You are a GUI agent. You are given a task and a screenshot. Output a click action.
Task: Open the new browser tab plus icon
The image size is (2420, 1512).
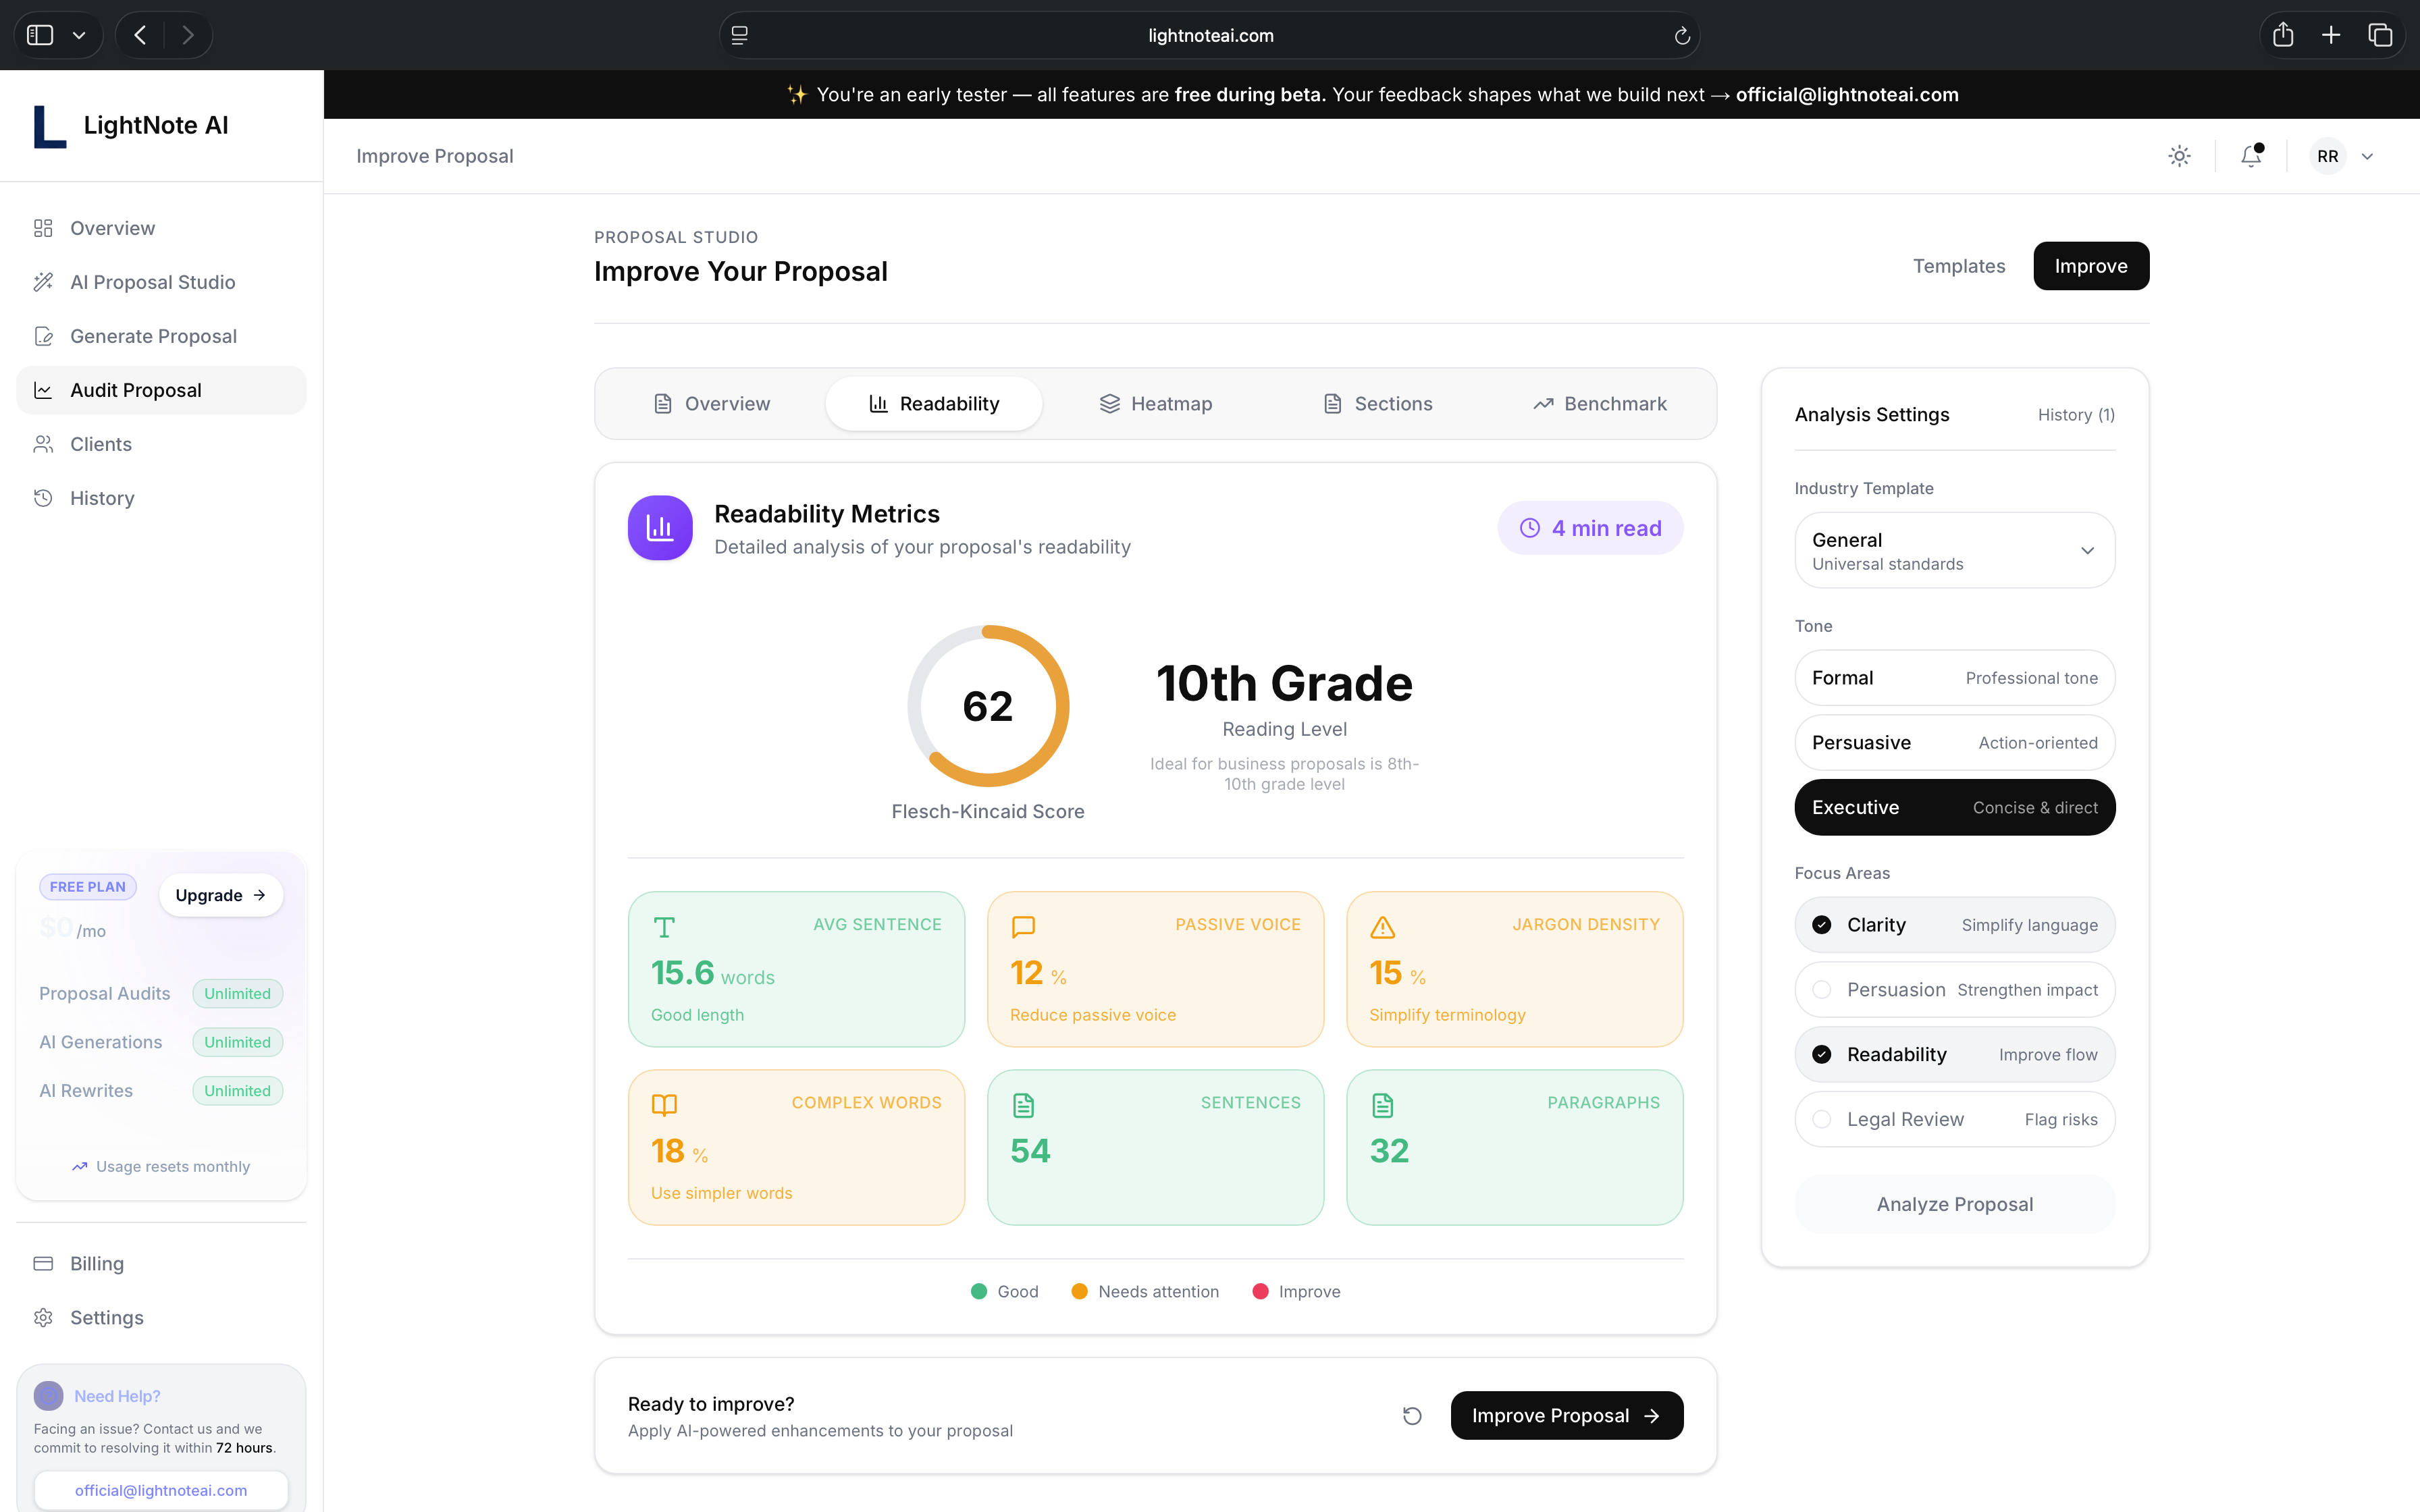point(2331,36)
